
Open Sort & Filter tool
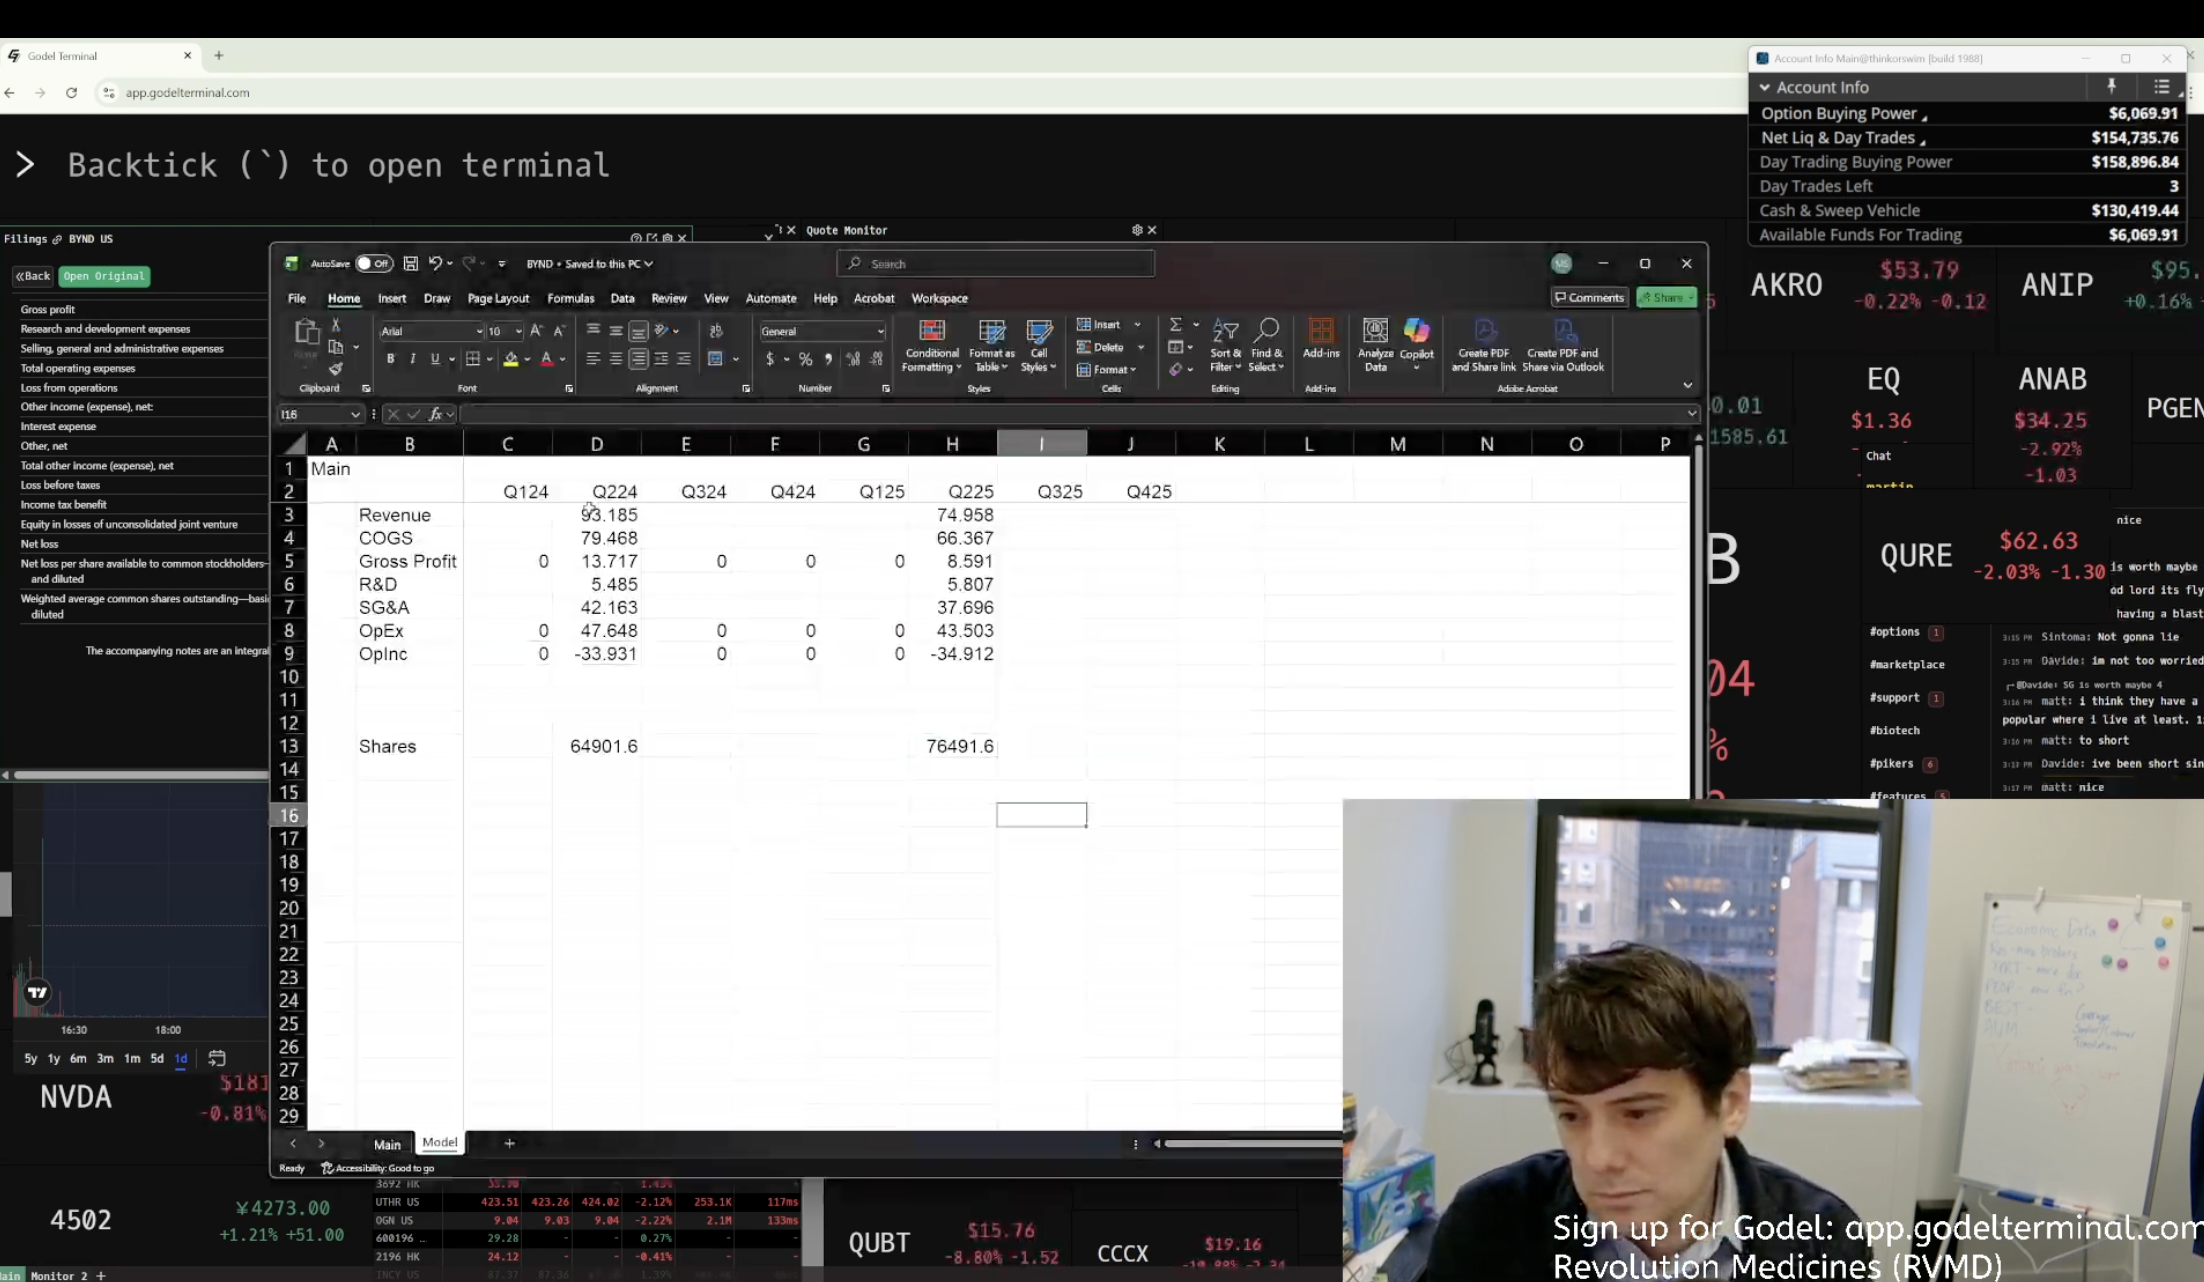pos(1225,345)
